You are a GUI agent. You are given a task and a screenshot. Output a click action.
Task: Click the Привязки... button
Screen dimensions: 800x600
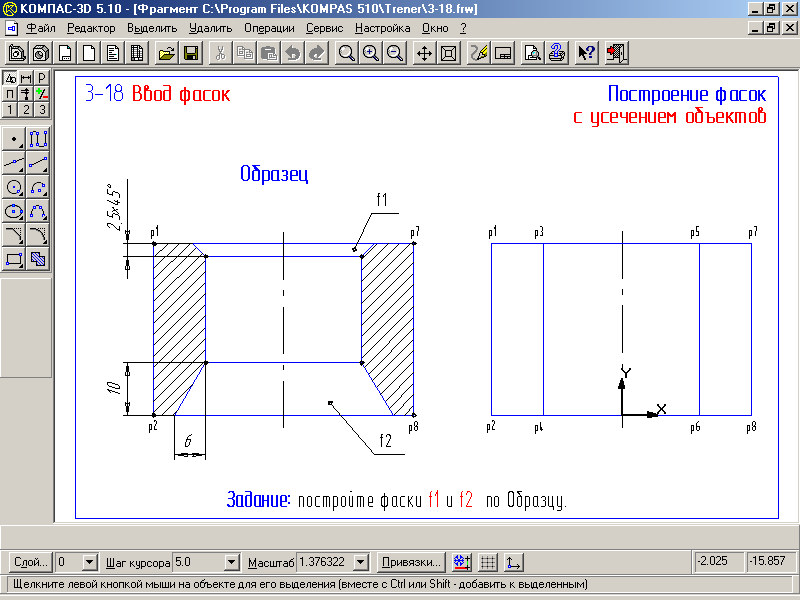[411, 562]
